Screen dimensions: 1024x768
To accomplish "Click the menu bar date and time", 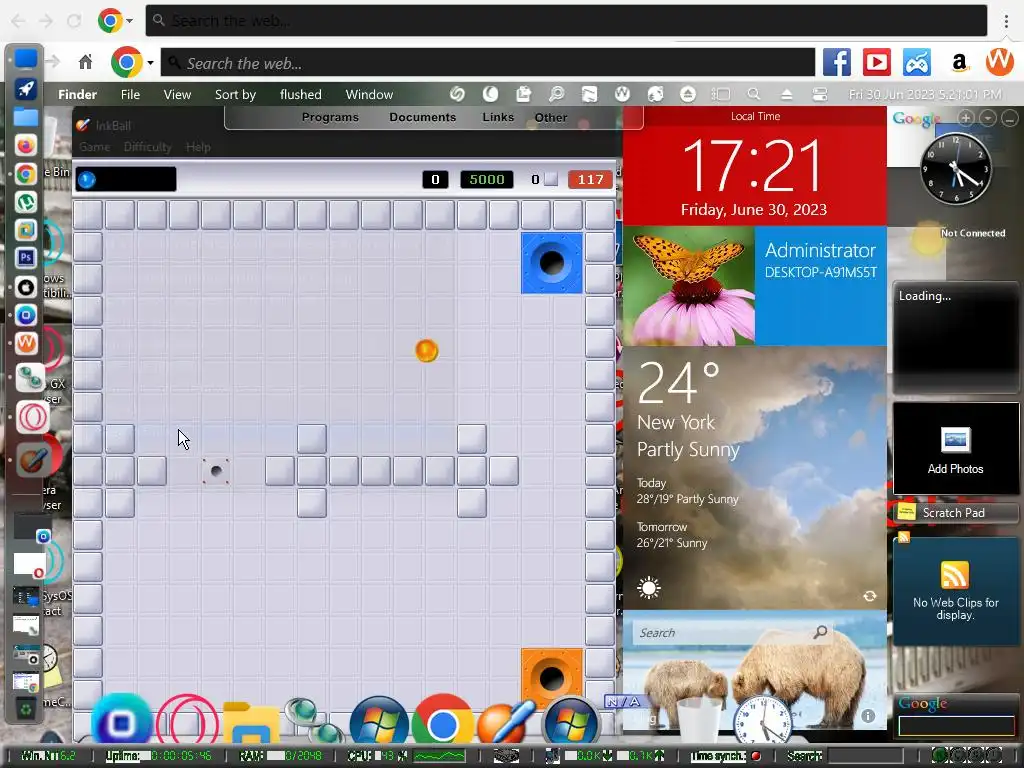I will point(925,95).
